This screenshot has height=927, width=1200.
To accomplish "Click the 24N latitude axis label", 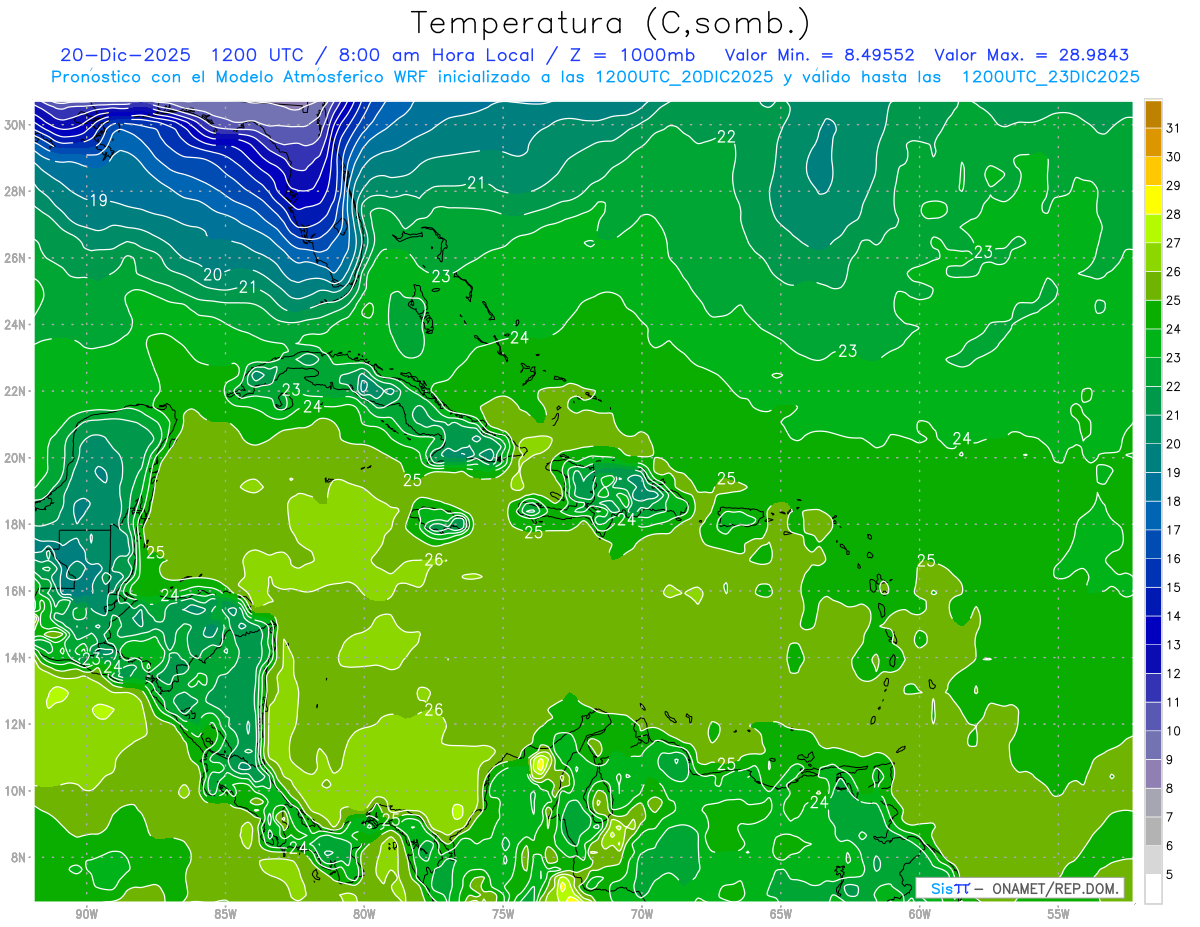I will pyautogui.click(x=17, y=325).
